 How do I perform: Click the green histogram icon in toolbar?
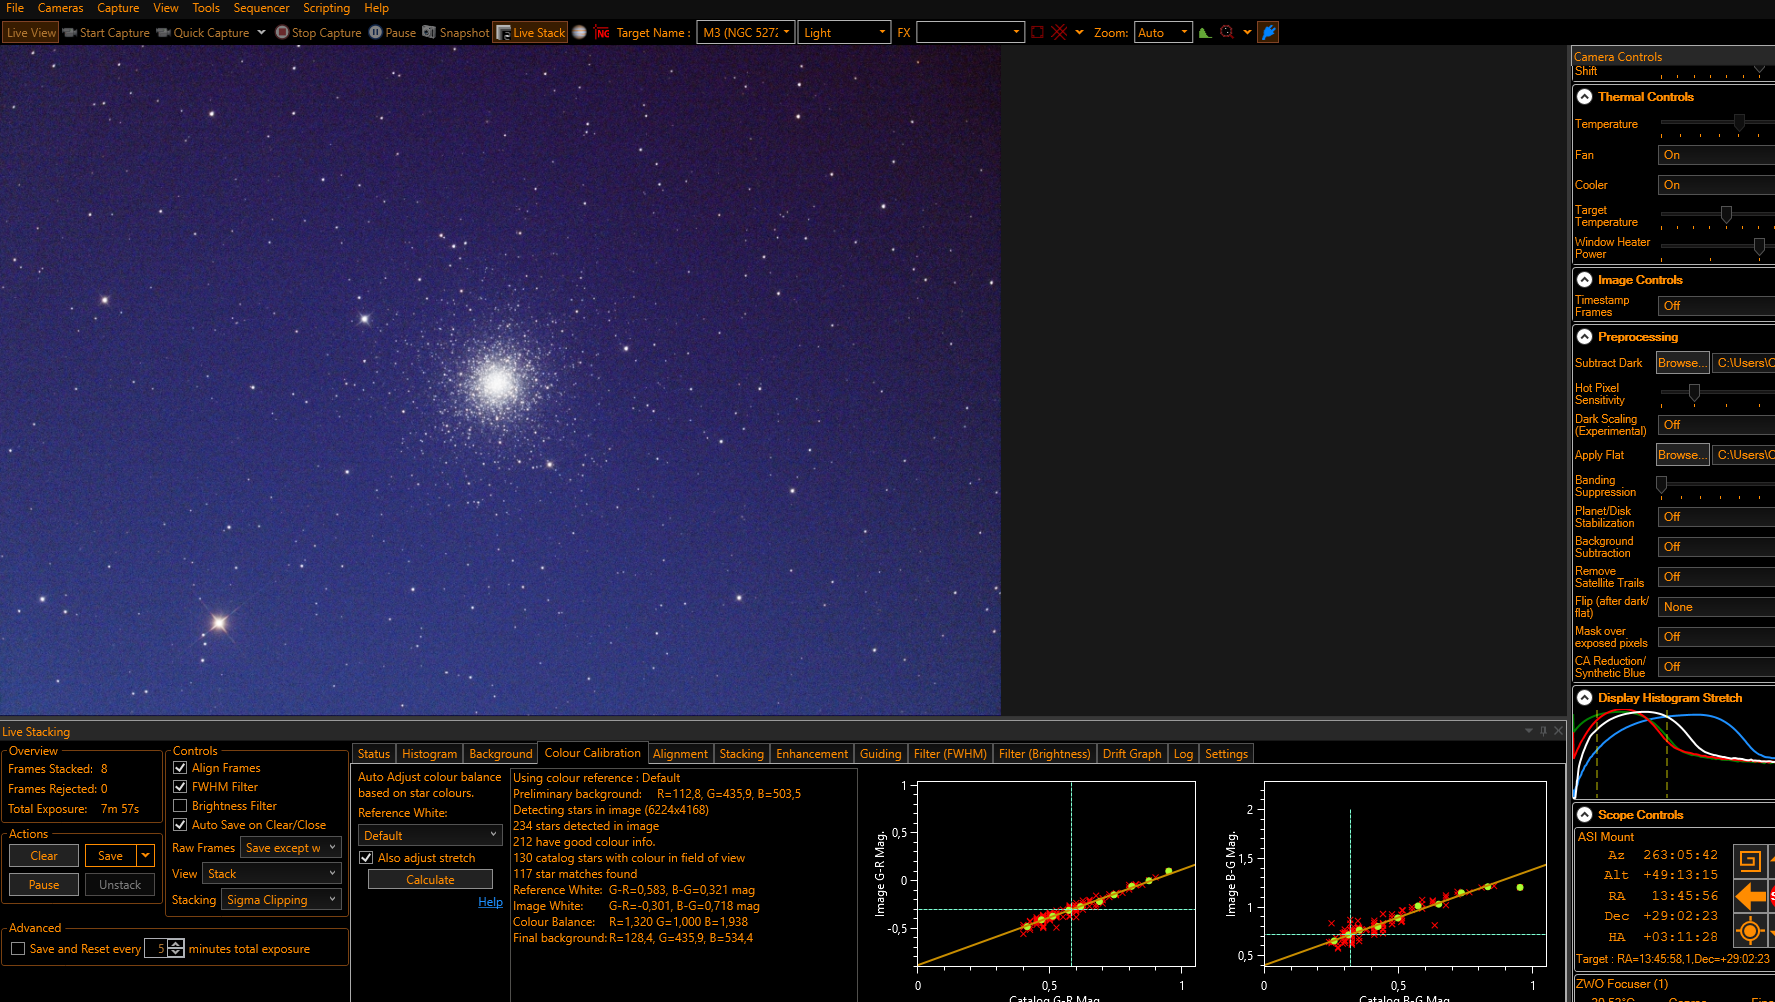1205,33
